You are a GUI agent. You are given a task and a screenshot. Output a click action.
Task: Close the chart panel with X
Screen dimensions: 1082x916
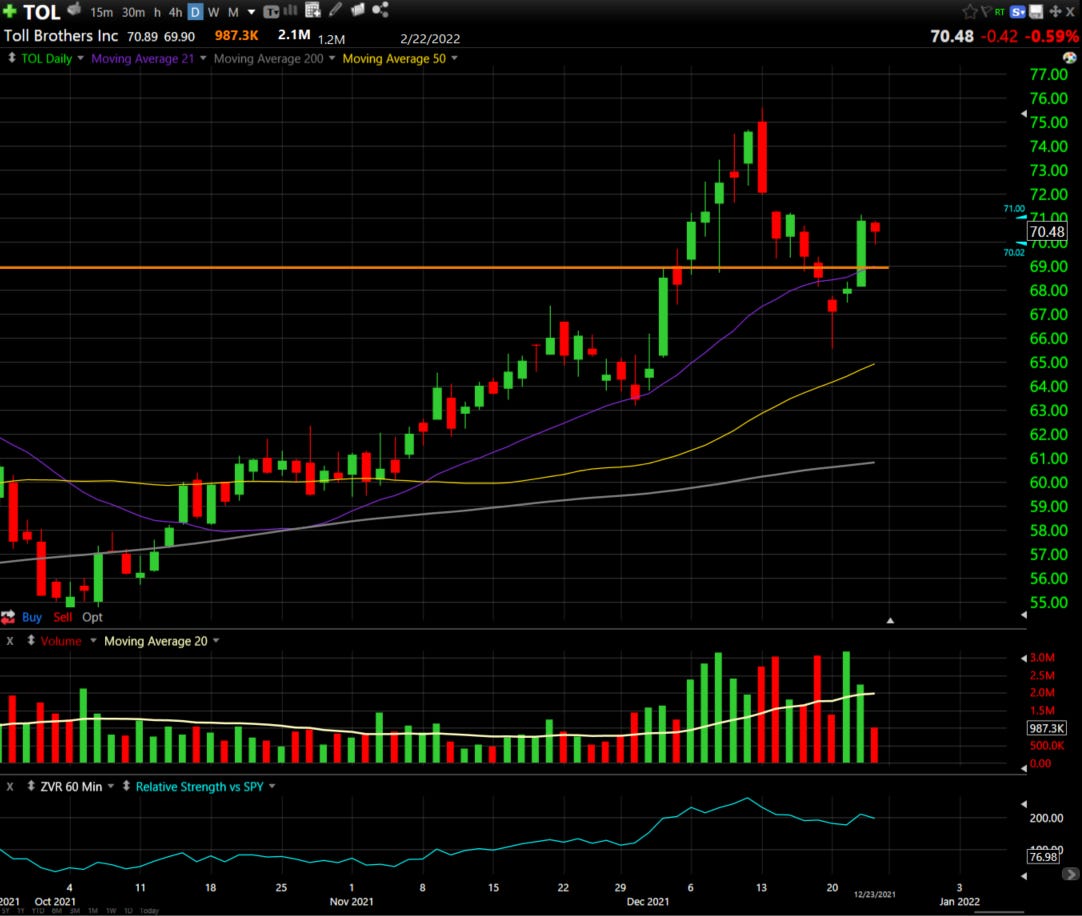[x=1070, y=12]
